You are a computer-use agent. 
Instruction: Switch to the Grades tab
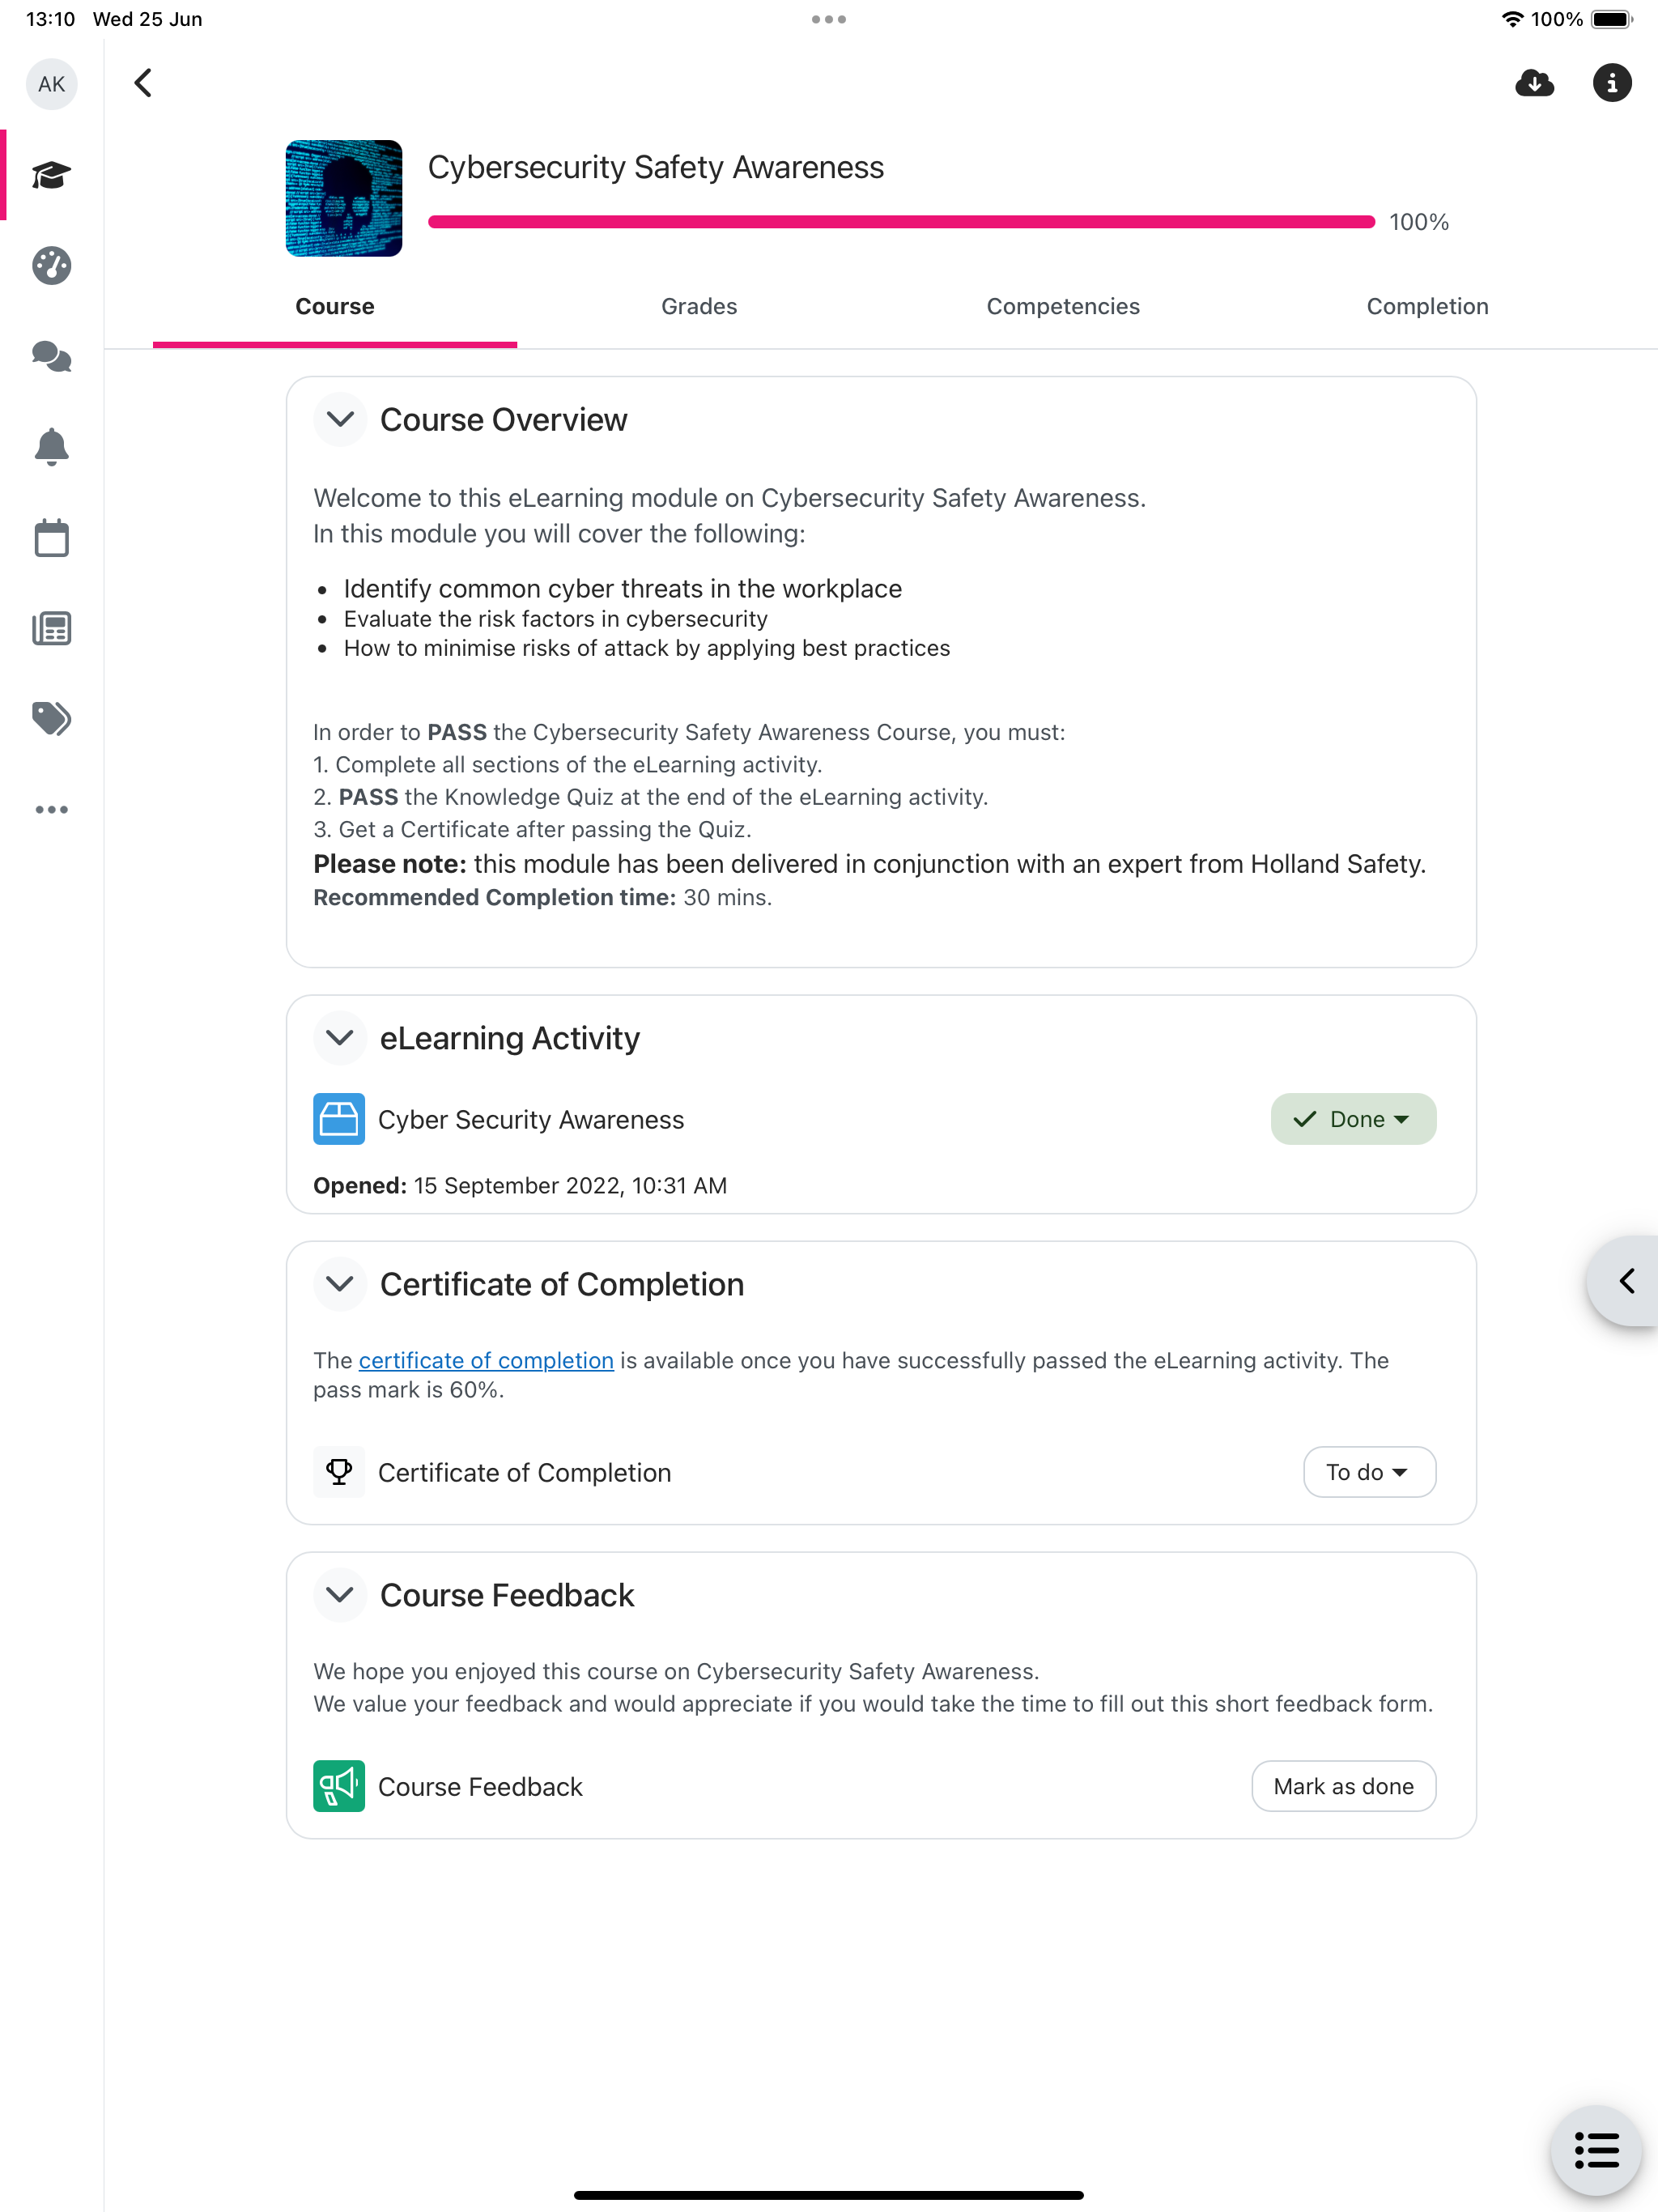click(699, 307)
